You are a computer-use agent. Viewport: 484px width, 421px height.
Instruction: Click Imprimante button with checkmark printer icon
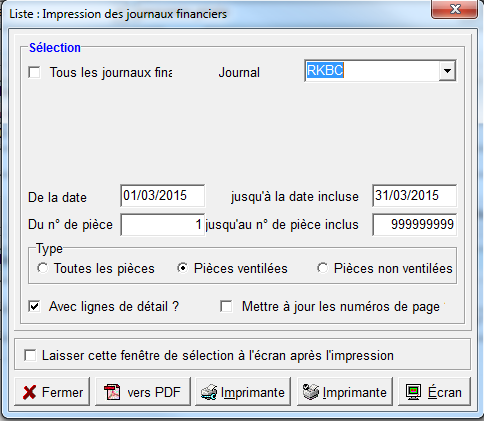pos(345,392)
